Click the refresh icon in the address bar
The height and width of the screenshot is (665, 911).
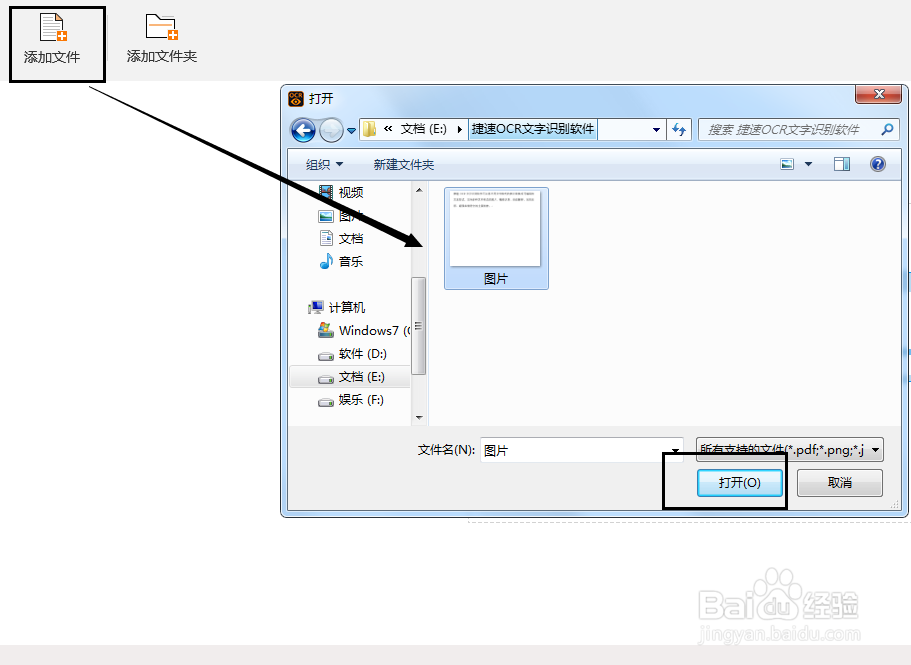(679, 128)
